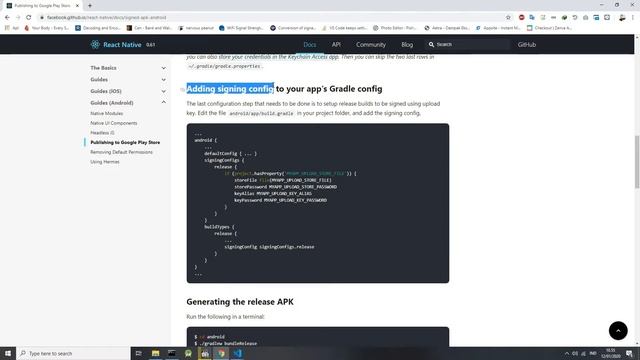The image size is (640, 360).
Task: Click the page vertical scrollbar thumb
Action: pyautogui.click(x=637, y=162)
